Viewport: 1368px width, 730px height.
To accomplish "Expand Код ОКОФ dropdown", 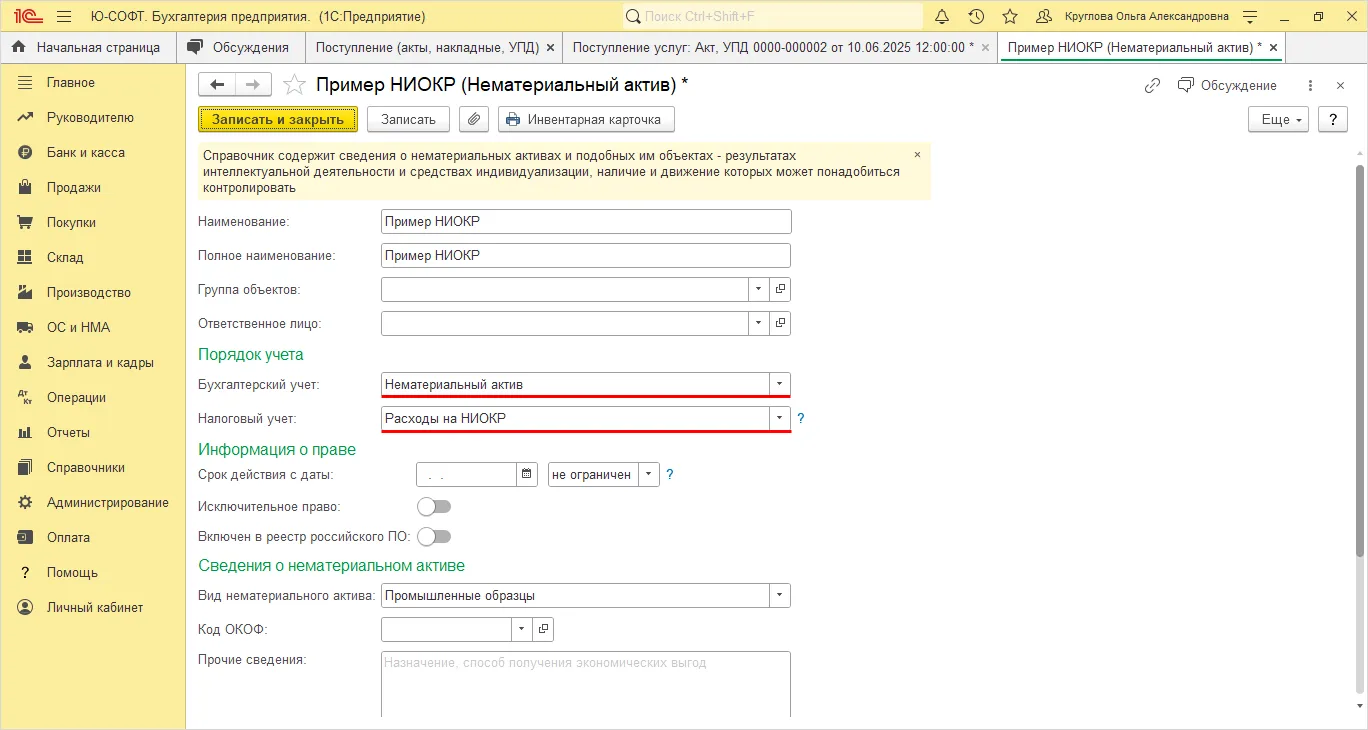I will (x=521, y=628).
